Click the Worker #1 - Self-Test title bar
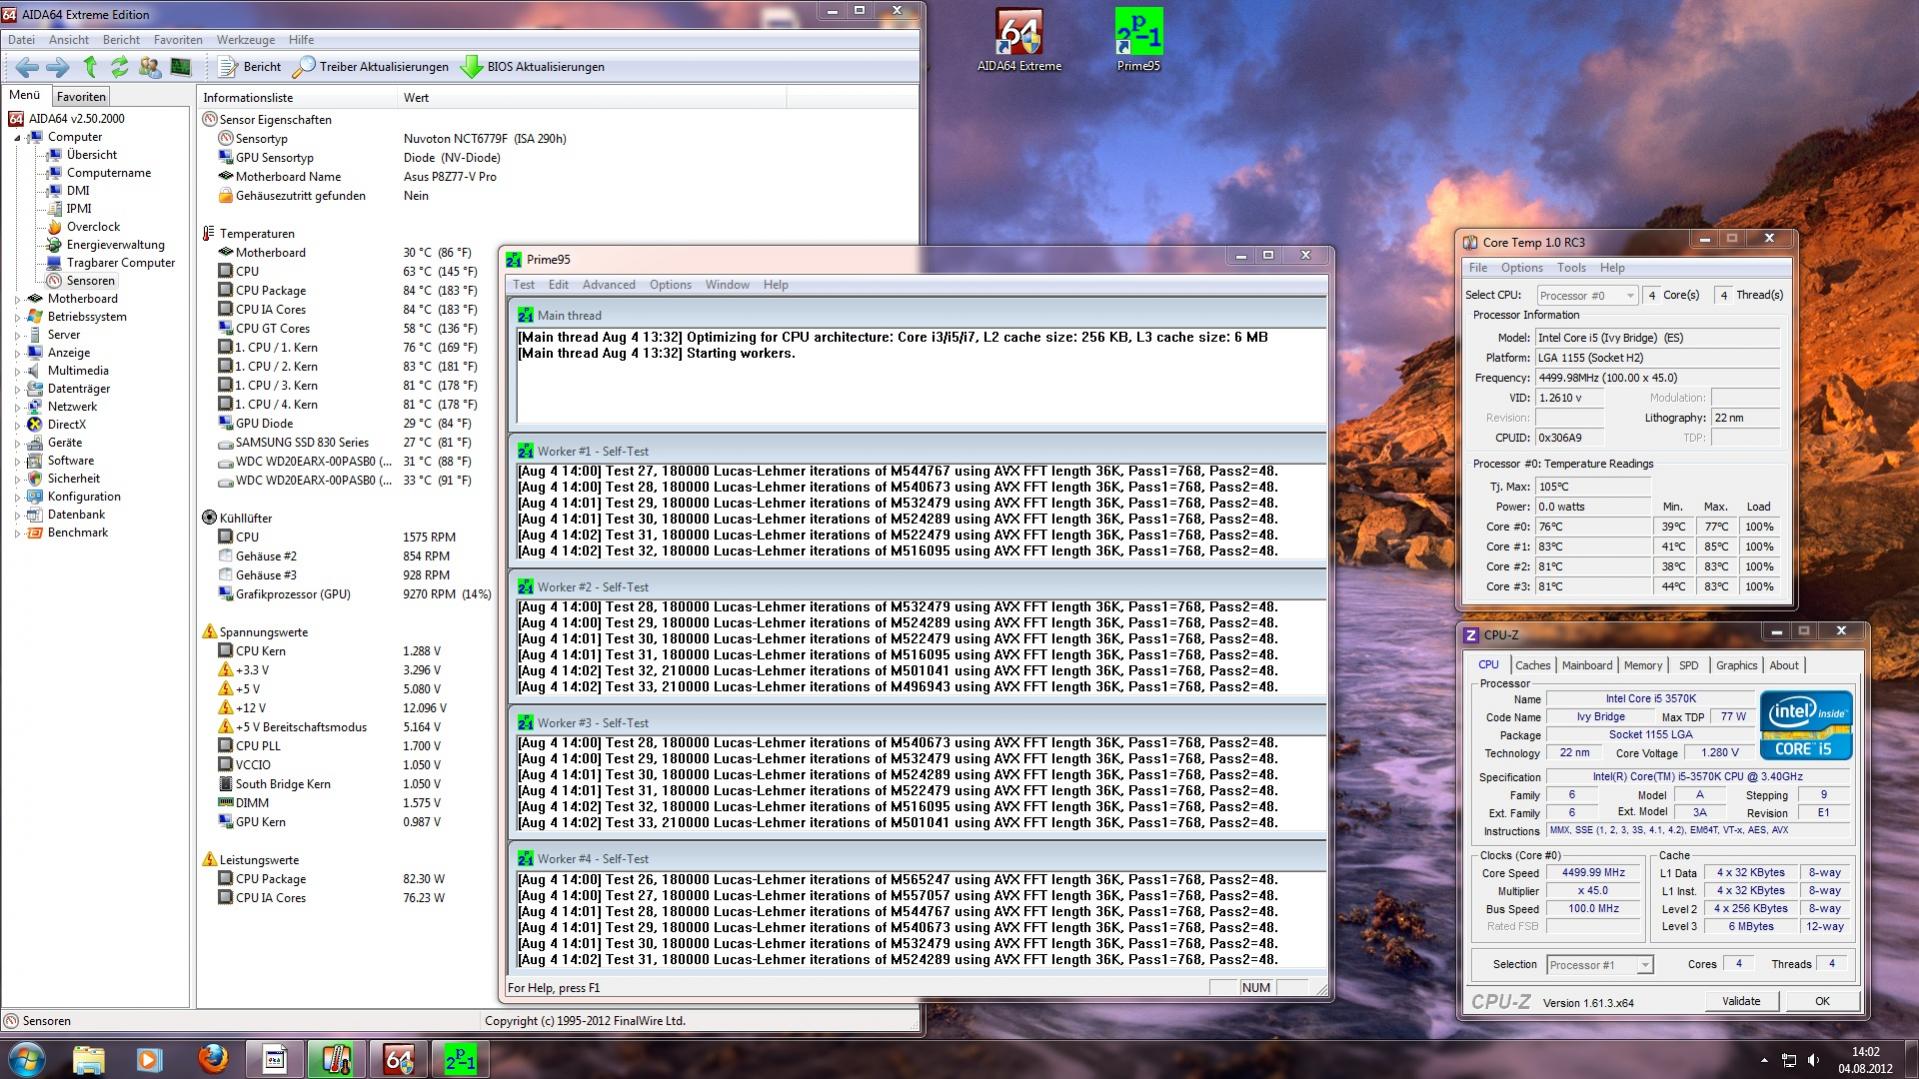Viewport: 1919px width, 1079px height. (918, 451)
